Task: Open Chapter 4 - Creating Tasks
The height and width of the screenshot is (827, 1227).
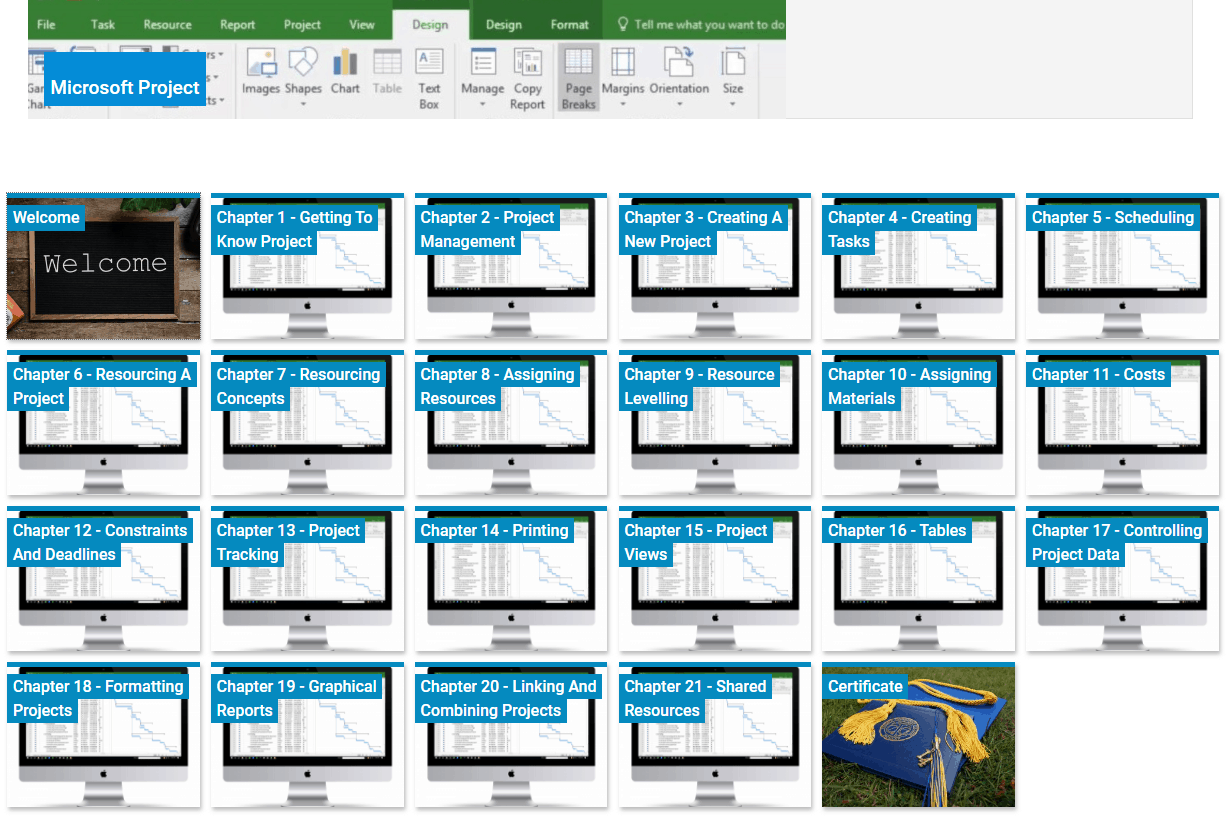Action: [x=918, y=267]
